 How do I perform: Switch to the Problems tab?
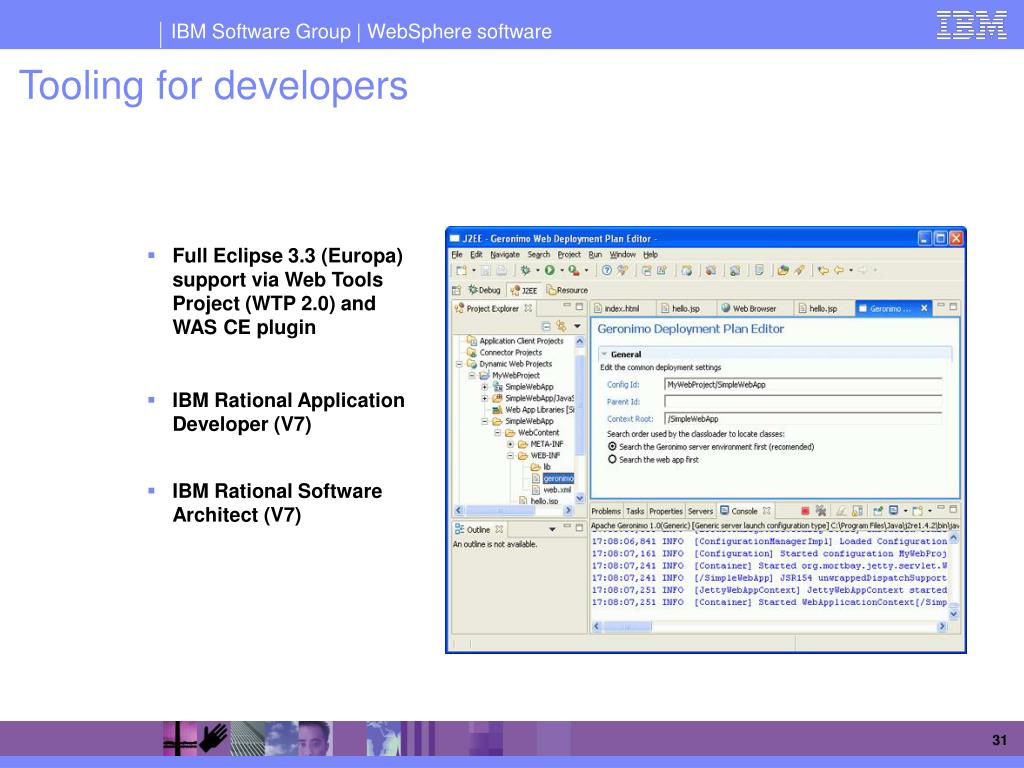click(605, 511)
